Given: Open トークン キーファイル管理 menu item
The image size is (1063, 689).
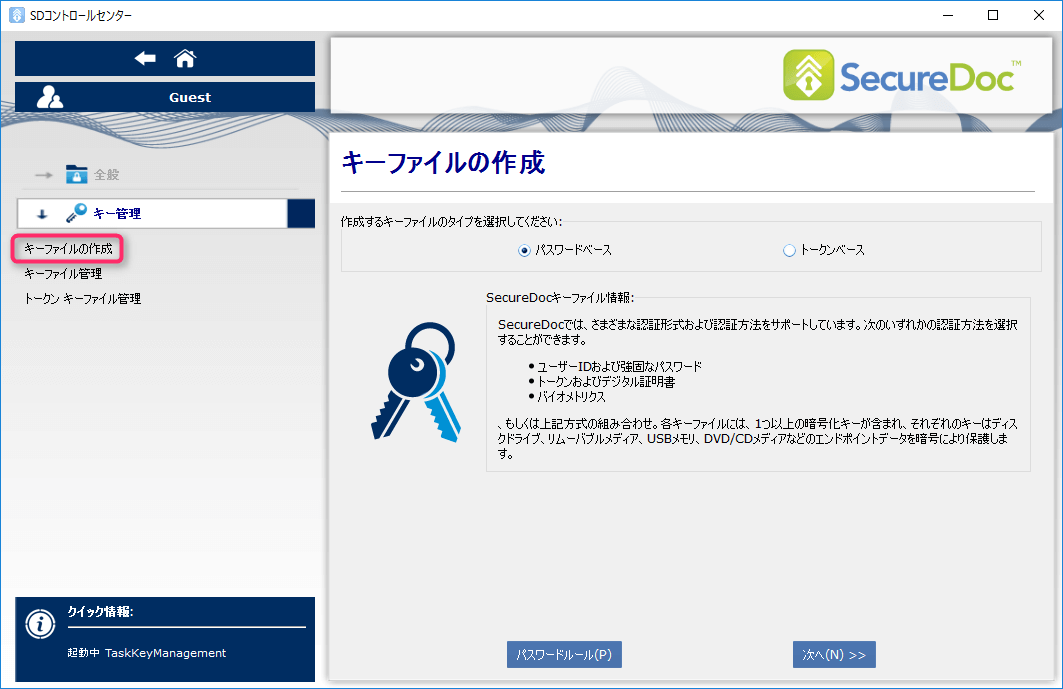Looking at the screenshot, I should tap(82, 298).
